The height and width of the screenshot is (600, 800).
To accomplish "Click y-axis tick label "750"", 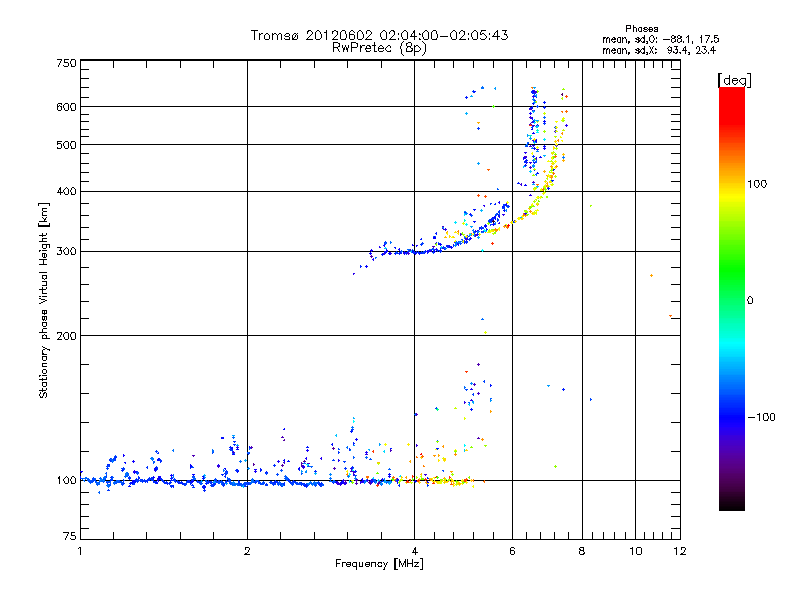I will coord(66,63).
